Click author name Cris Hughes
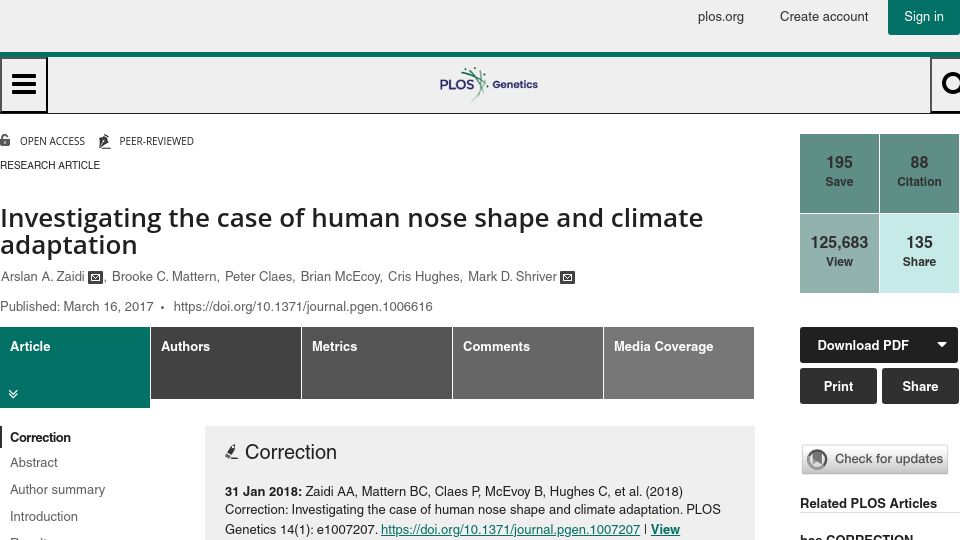Screen dimensions: 960x540 [x=424, y=277]
